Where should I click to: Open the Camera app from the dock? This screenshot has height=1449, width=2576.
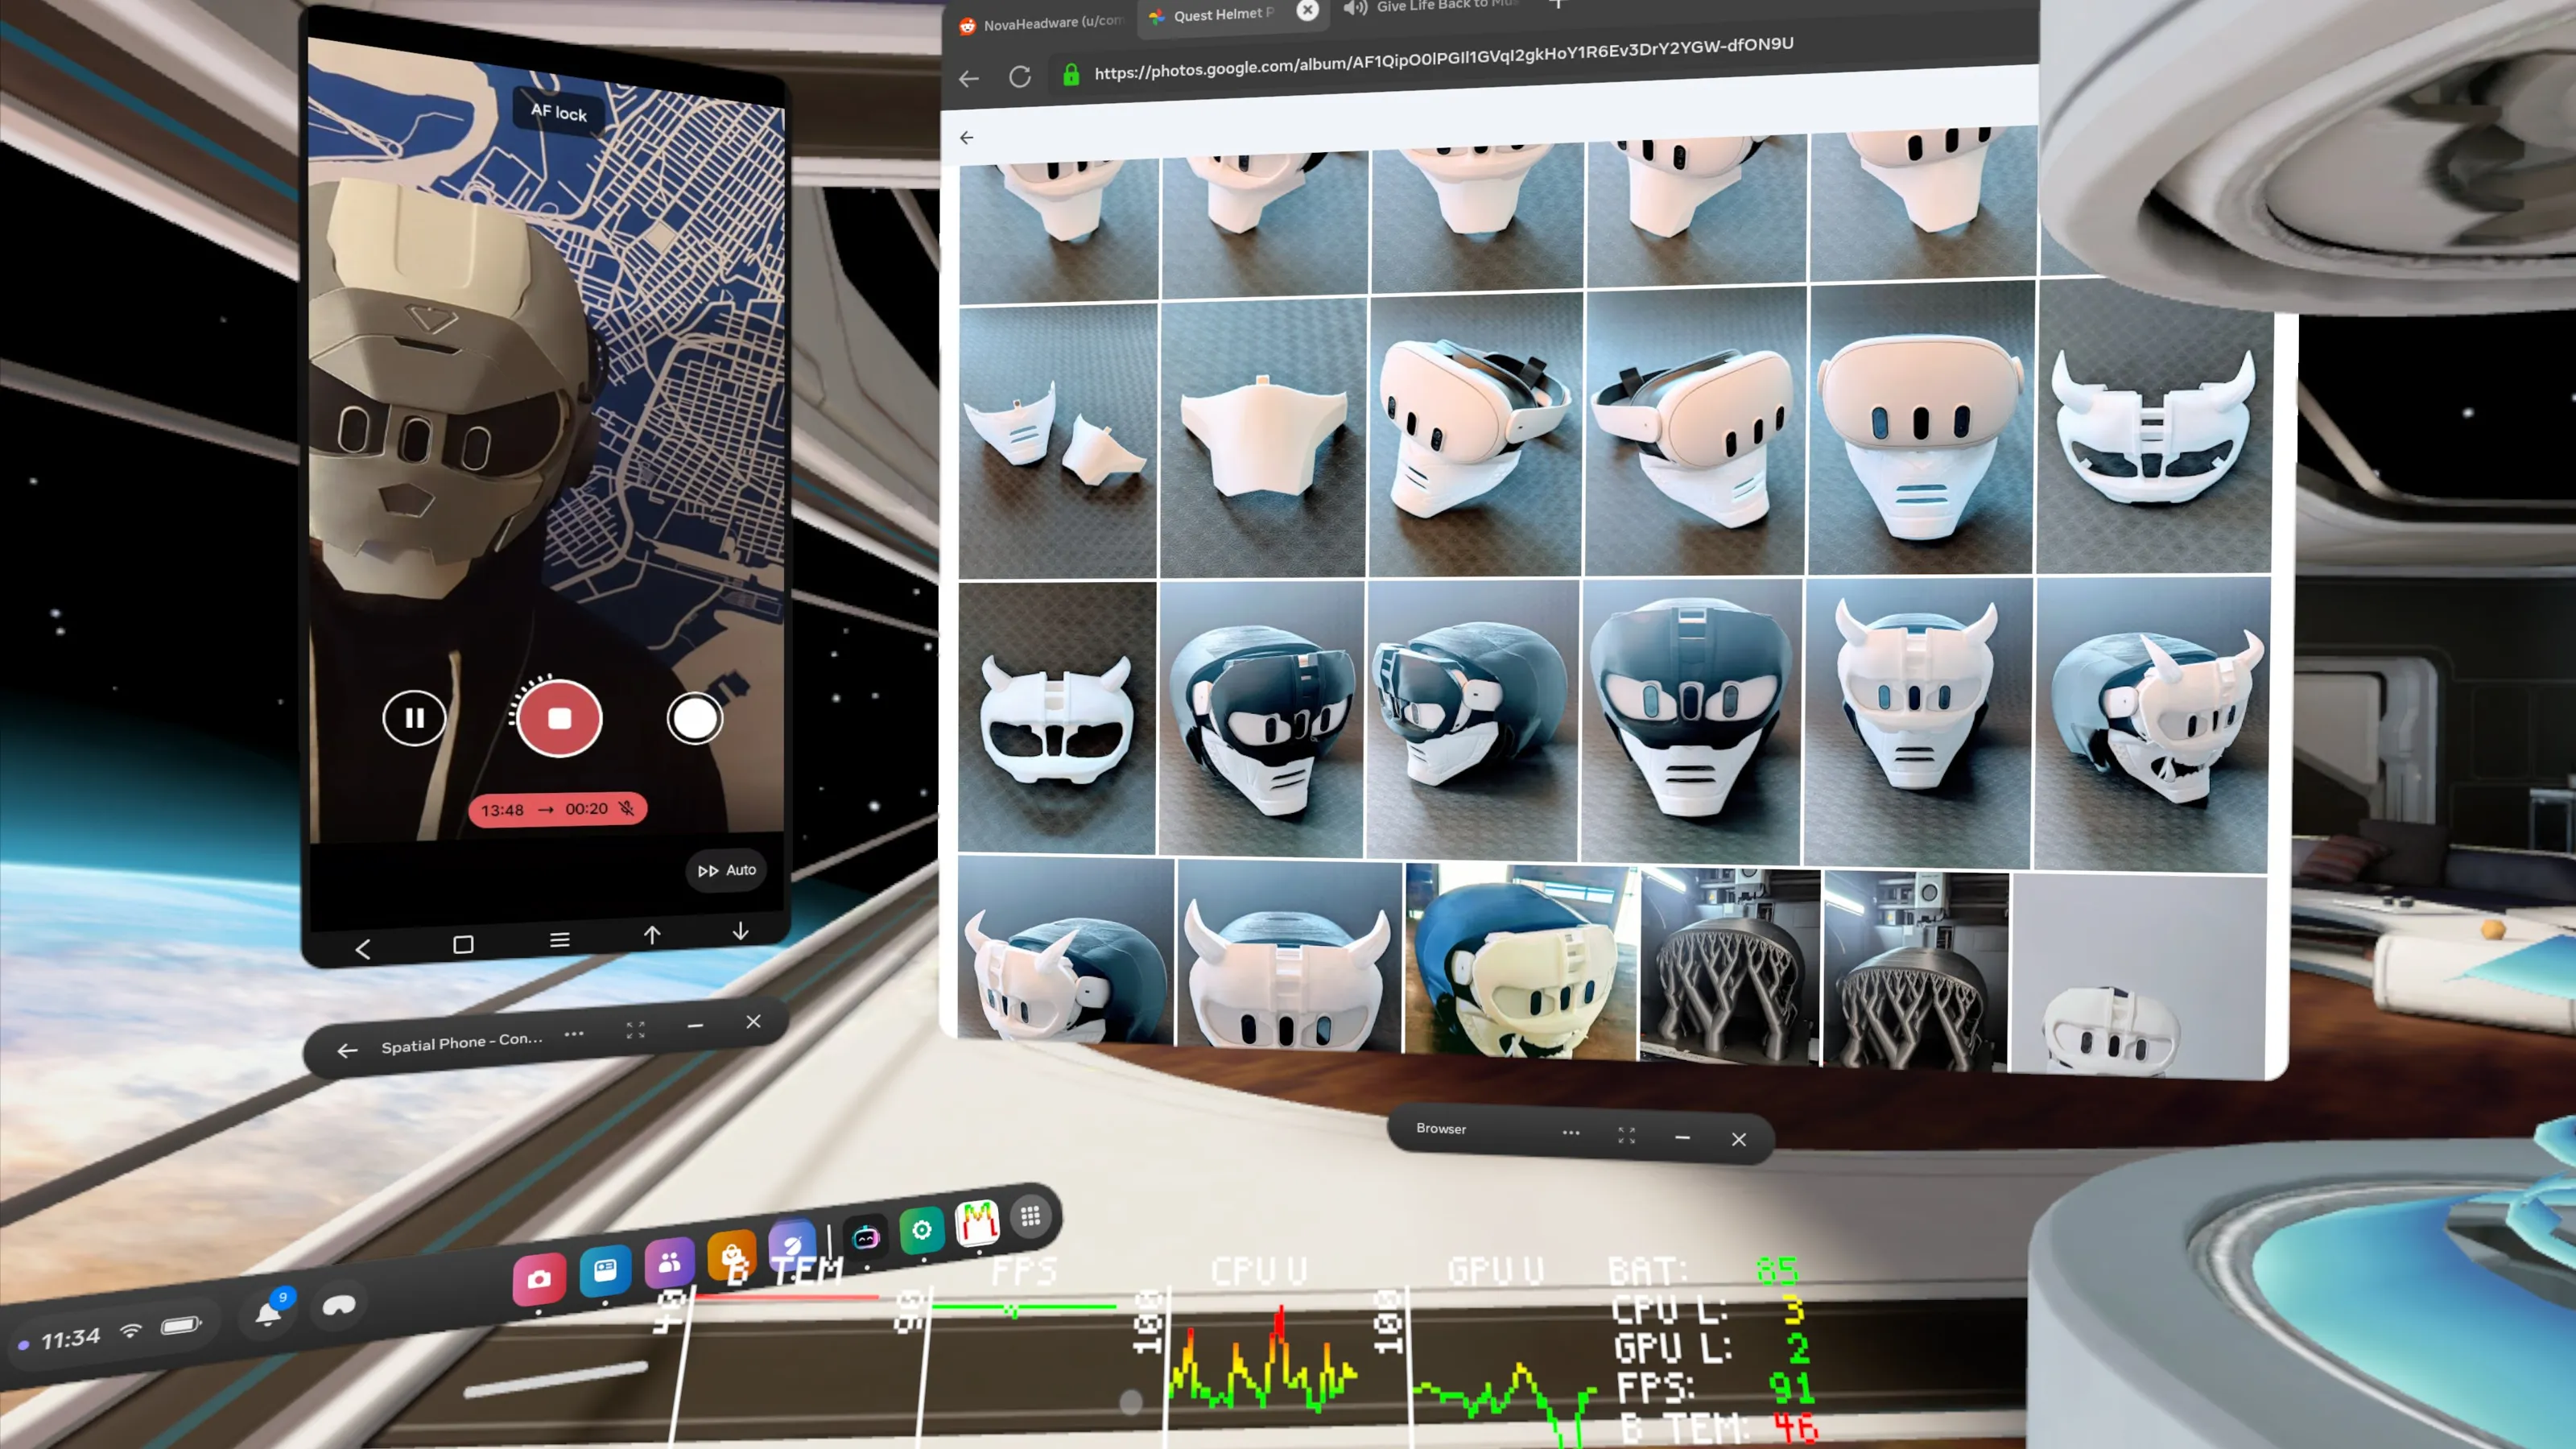[x=541, y=1277]
